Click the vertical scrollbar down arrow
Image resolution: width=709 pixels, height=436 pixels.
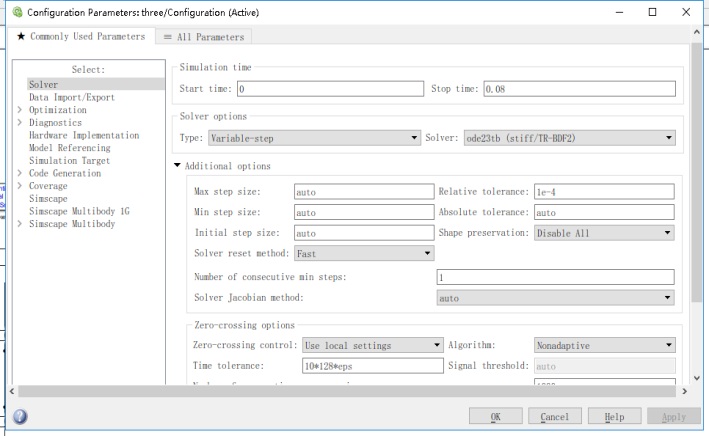[x=697, y=378]
